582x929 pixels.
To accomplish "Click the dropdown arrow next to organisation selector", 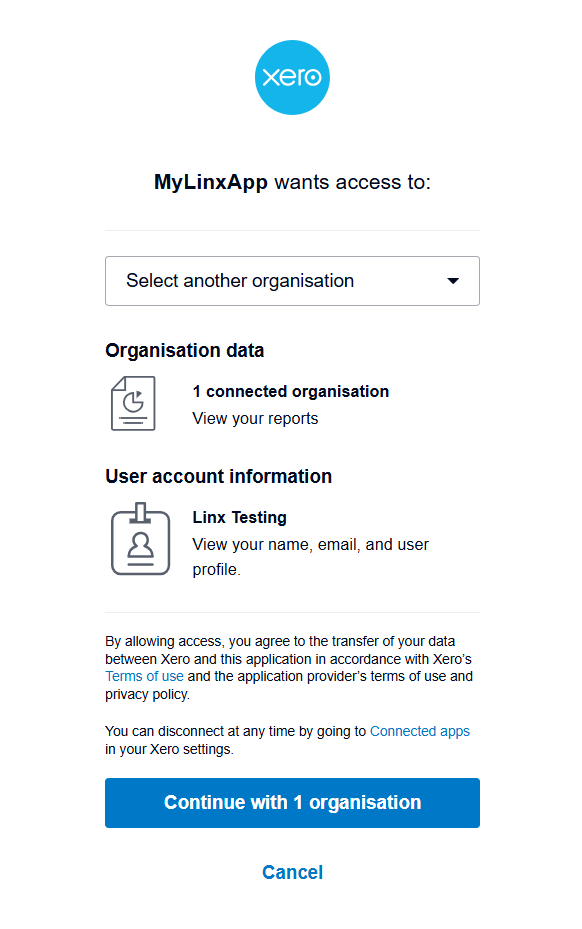I will (453, 281).
